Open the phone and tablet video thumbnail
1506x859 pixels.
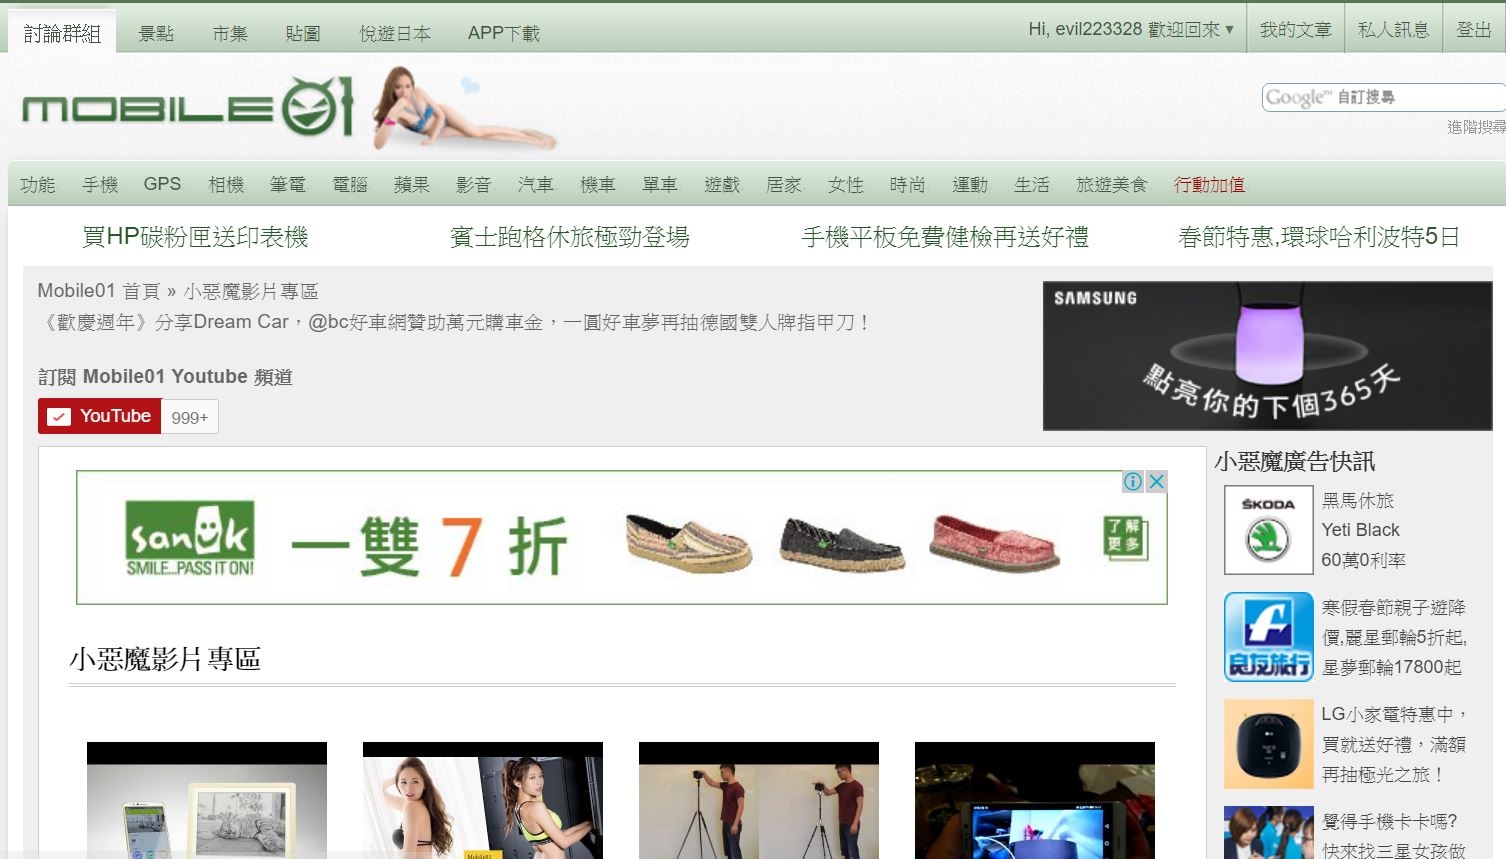click(207, 800)
